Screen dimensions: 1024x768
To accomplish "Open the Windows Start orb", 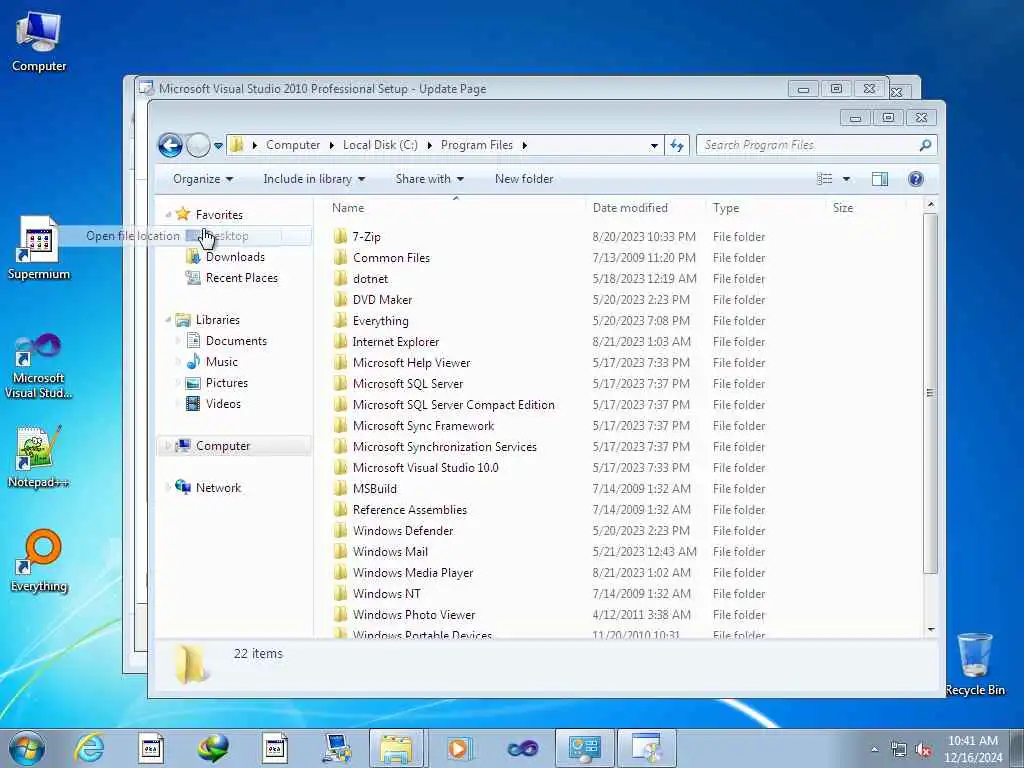I will 27,748.
